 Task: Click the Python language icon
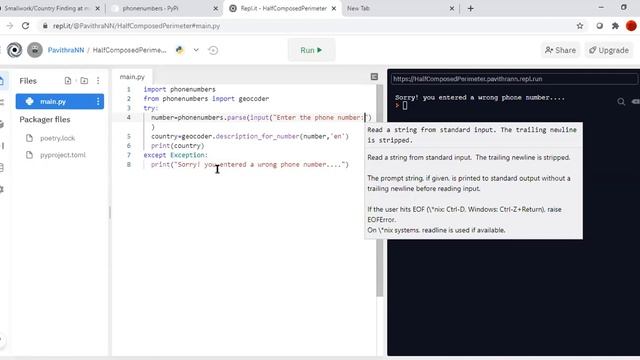pos(180,50)
